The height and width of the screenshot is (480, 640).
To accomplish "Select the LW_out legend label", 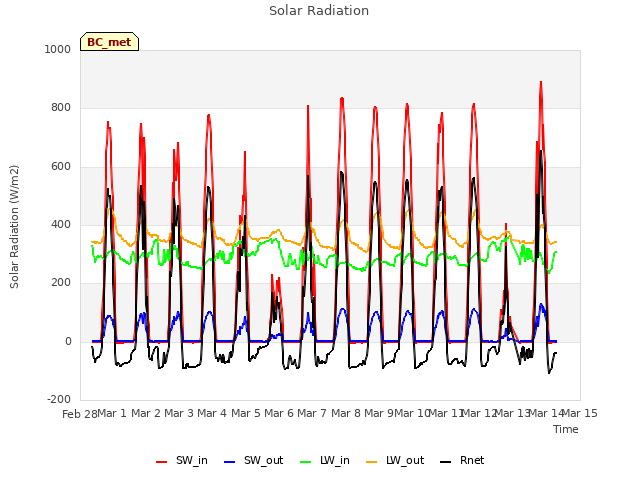I will click(x=405, y=460).
